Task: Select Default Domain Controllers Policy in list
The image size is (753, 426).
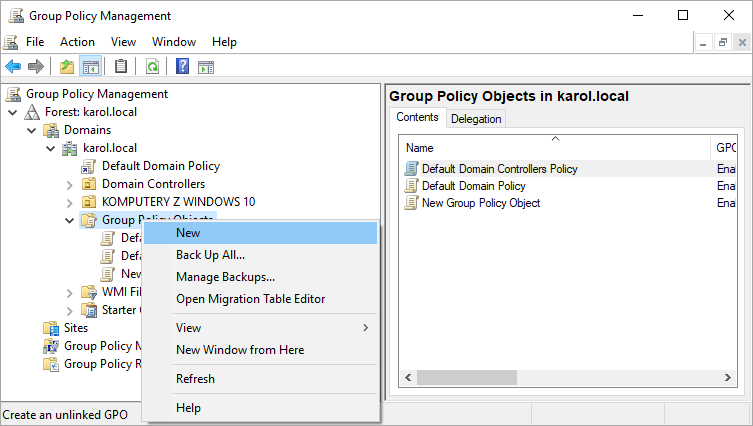Action: tap(499, 169)
